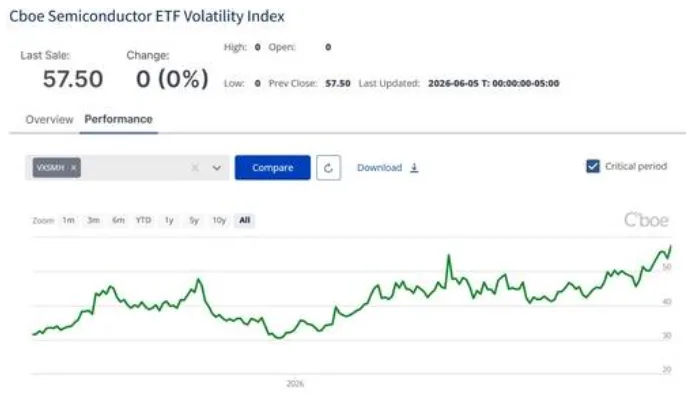Choose the 6m zoom range

point(118,220)
